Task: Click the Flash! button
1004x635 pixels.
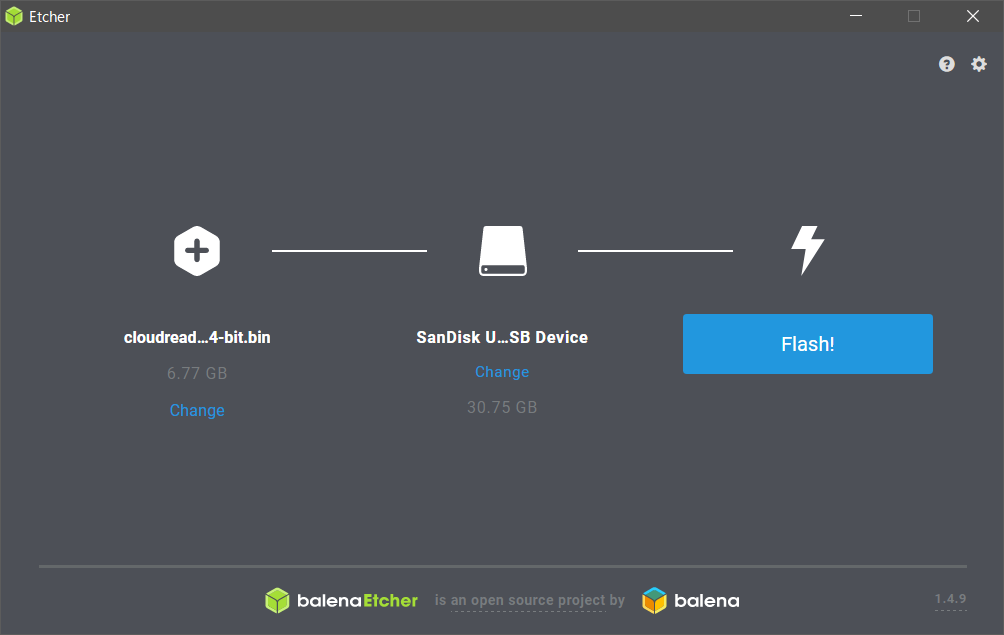Action: point(807,344)
